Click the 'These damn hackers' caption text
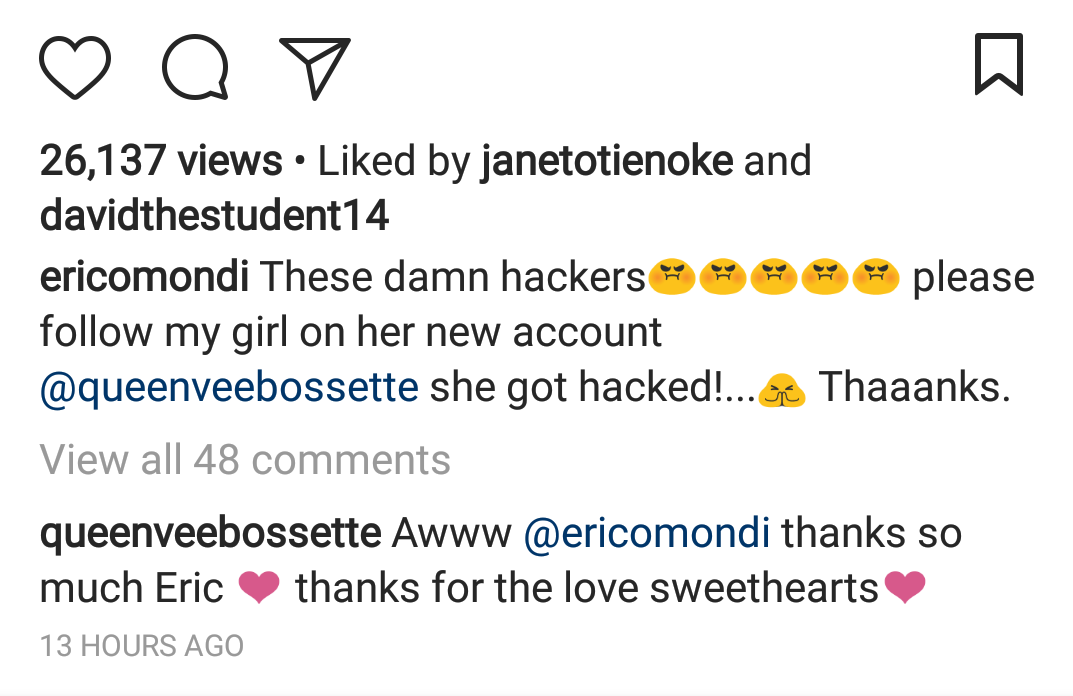 (452, 277)
